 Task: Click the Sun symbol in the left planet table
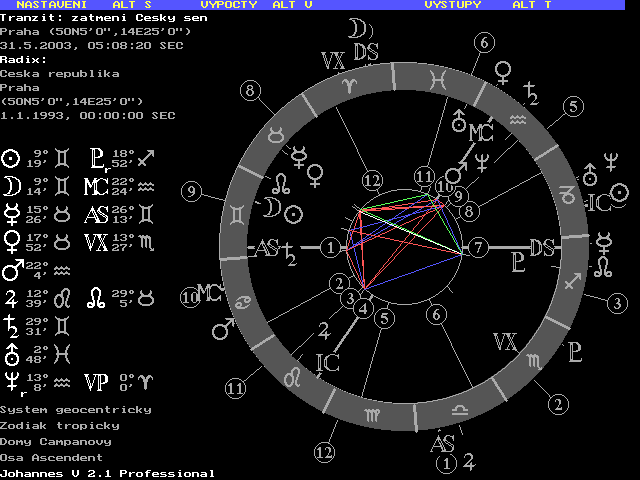11,158
